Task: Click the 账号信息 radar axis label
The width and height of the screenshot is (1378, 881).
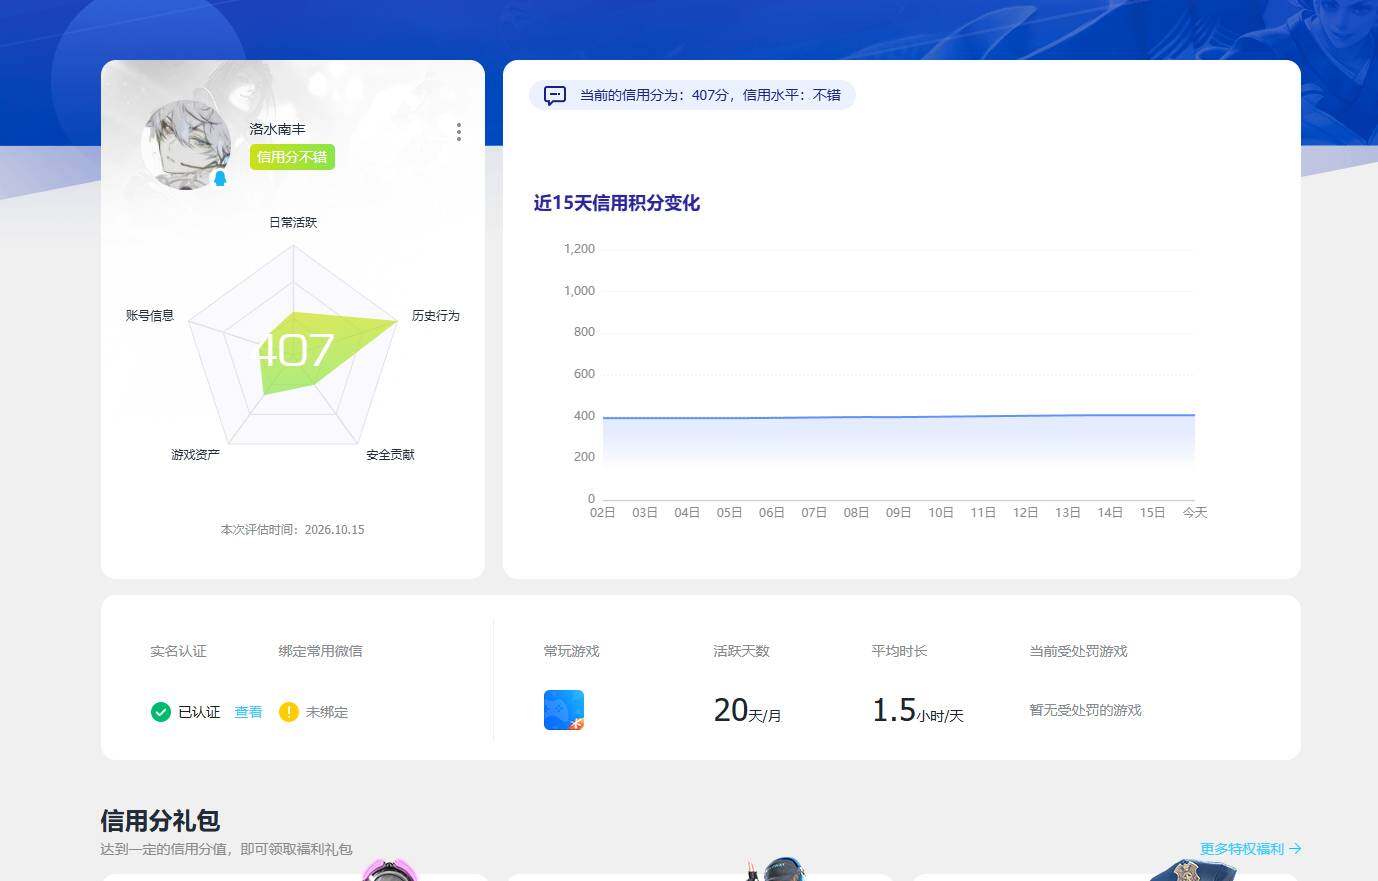Action: pos(150,315)
